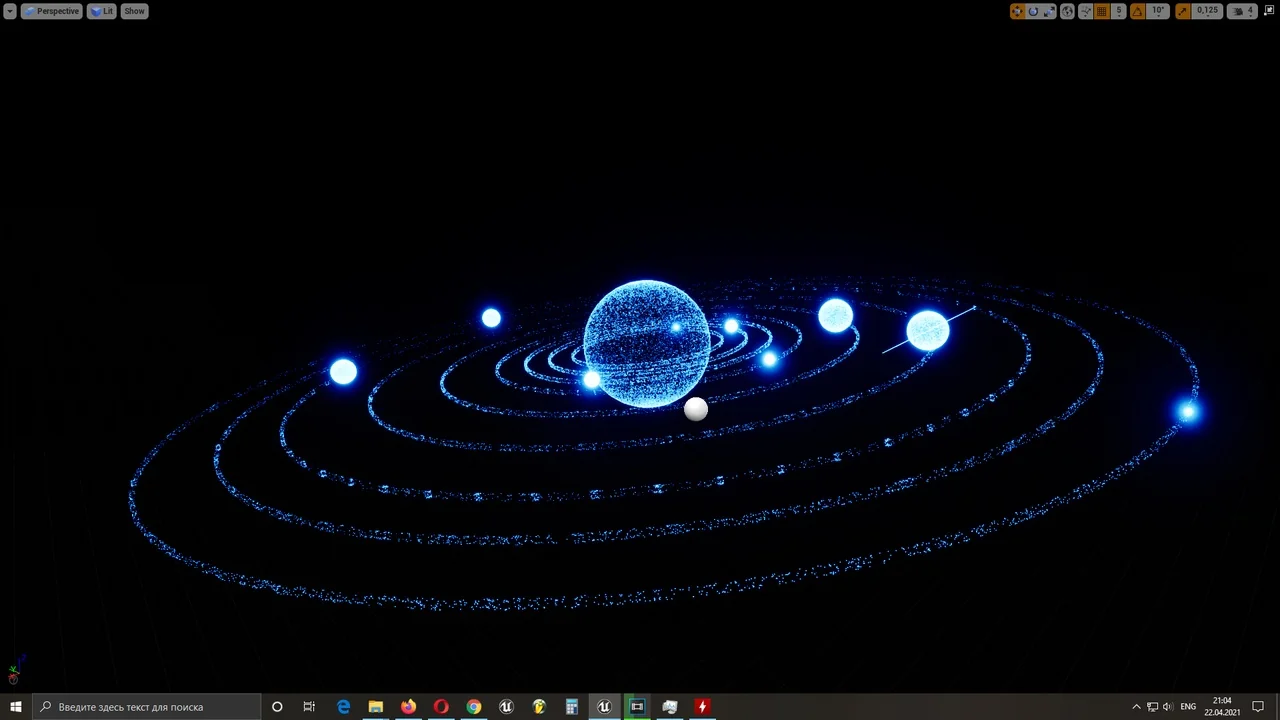Launch Firefox from the taskbar
The width and height of the screenshot is (1280, 720).
[408, 706]
